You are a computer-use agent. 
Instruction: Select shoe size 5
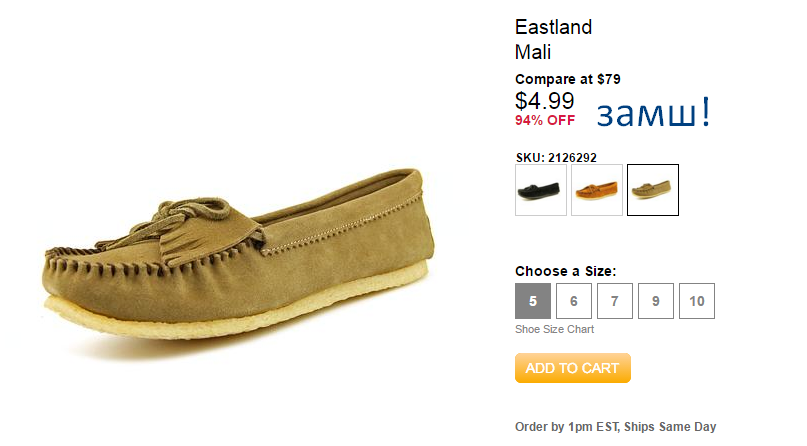click(533, 301)
